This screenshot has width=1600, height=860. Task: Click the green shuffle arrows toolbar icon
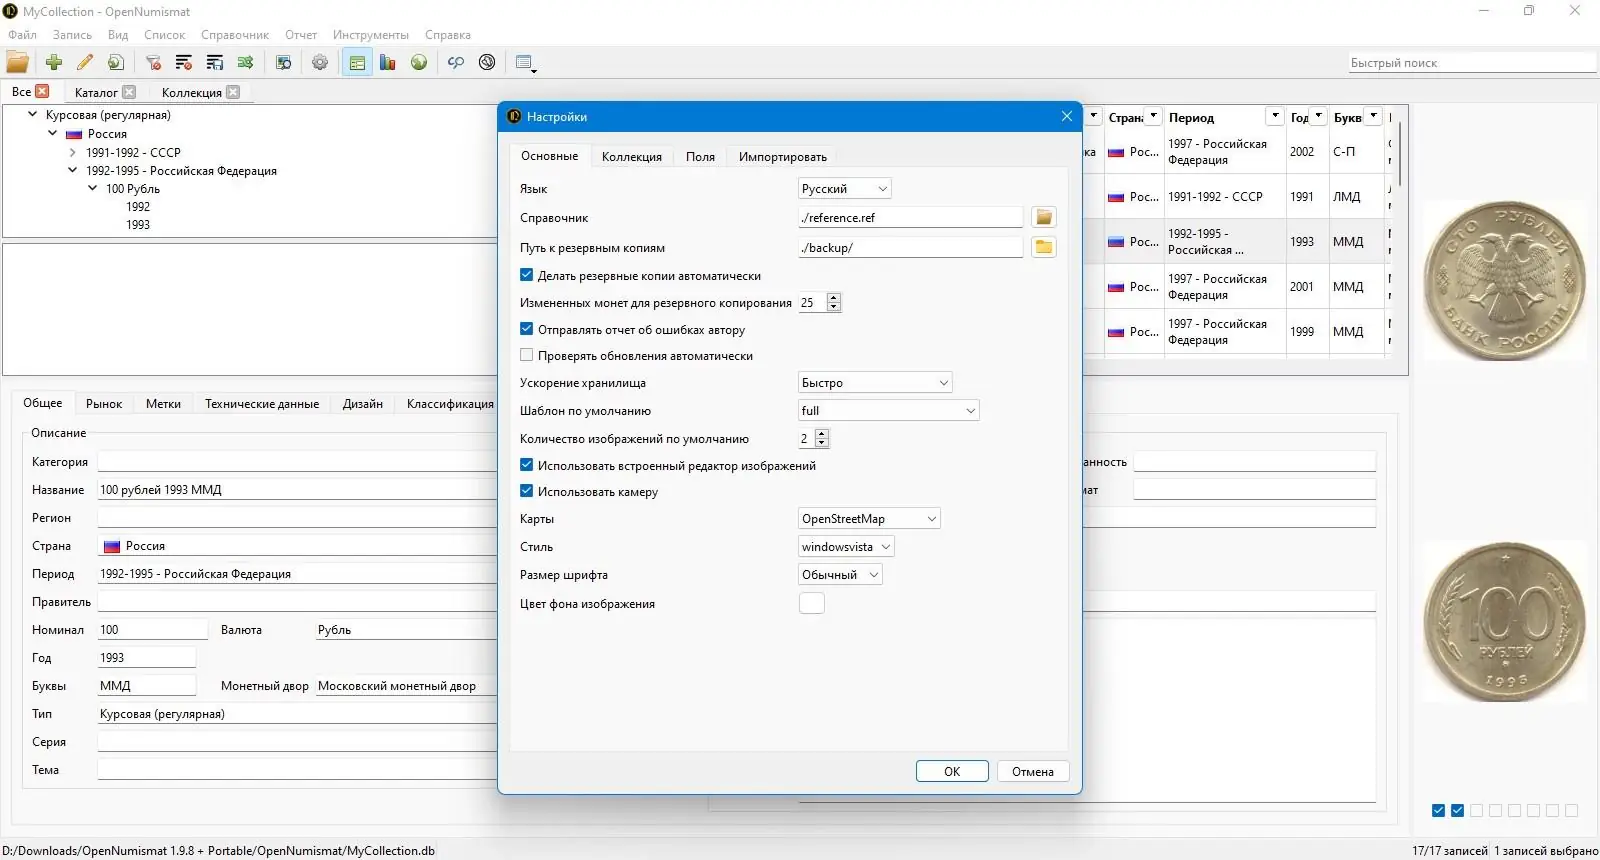(246, 62)
